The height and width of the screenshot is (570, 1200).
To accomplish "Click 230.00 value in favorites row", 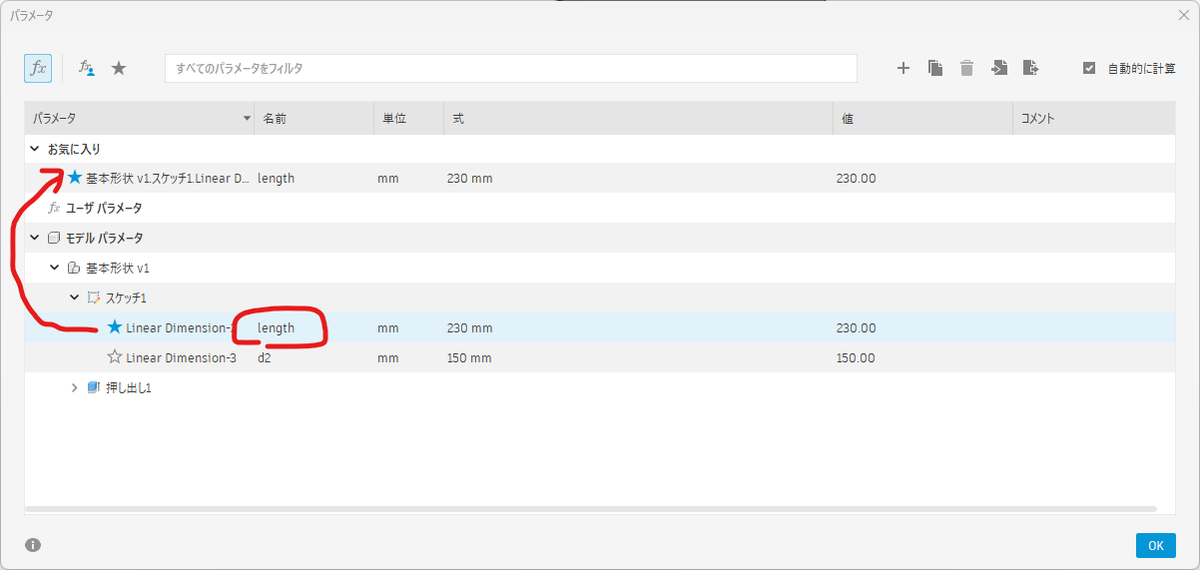I will click(856, 178).
